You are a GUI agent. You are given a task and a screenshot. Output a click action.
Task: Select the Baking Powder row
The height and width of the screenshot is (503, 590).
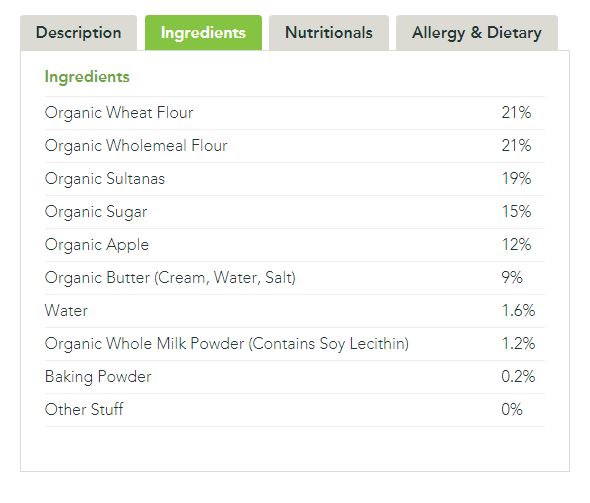(x=294, y=377)
